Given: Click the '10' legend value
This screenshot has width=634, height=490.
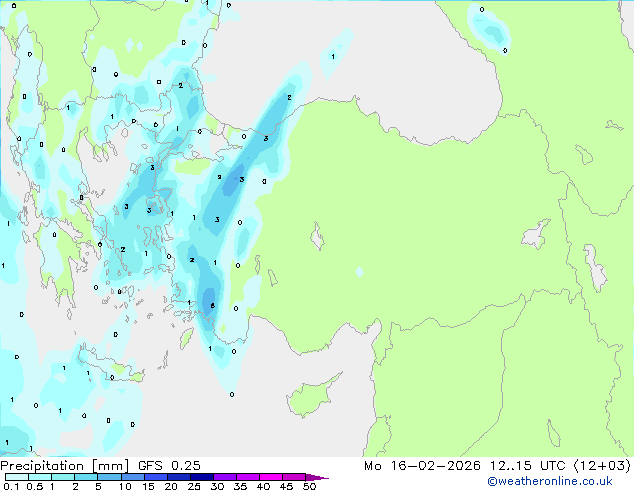Looking at the screenshot, I should click(x=125, y=486).
